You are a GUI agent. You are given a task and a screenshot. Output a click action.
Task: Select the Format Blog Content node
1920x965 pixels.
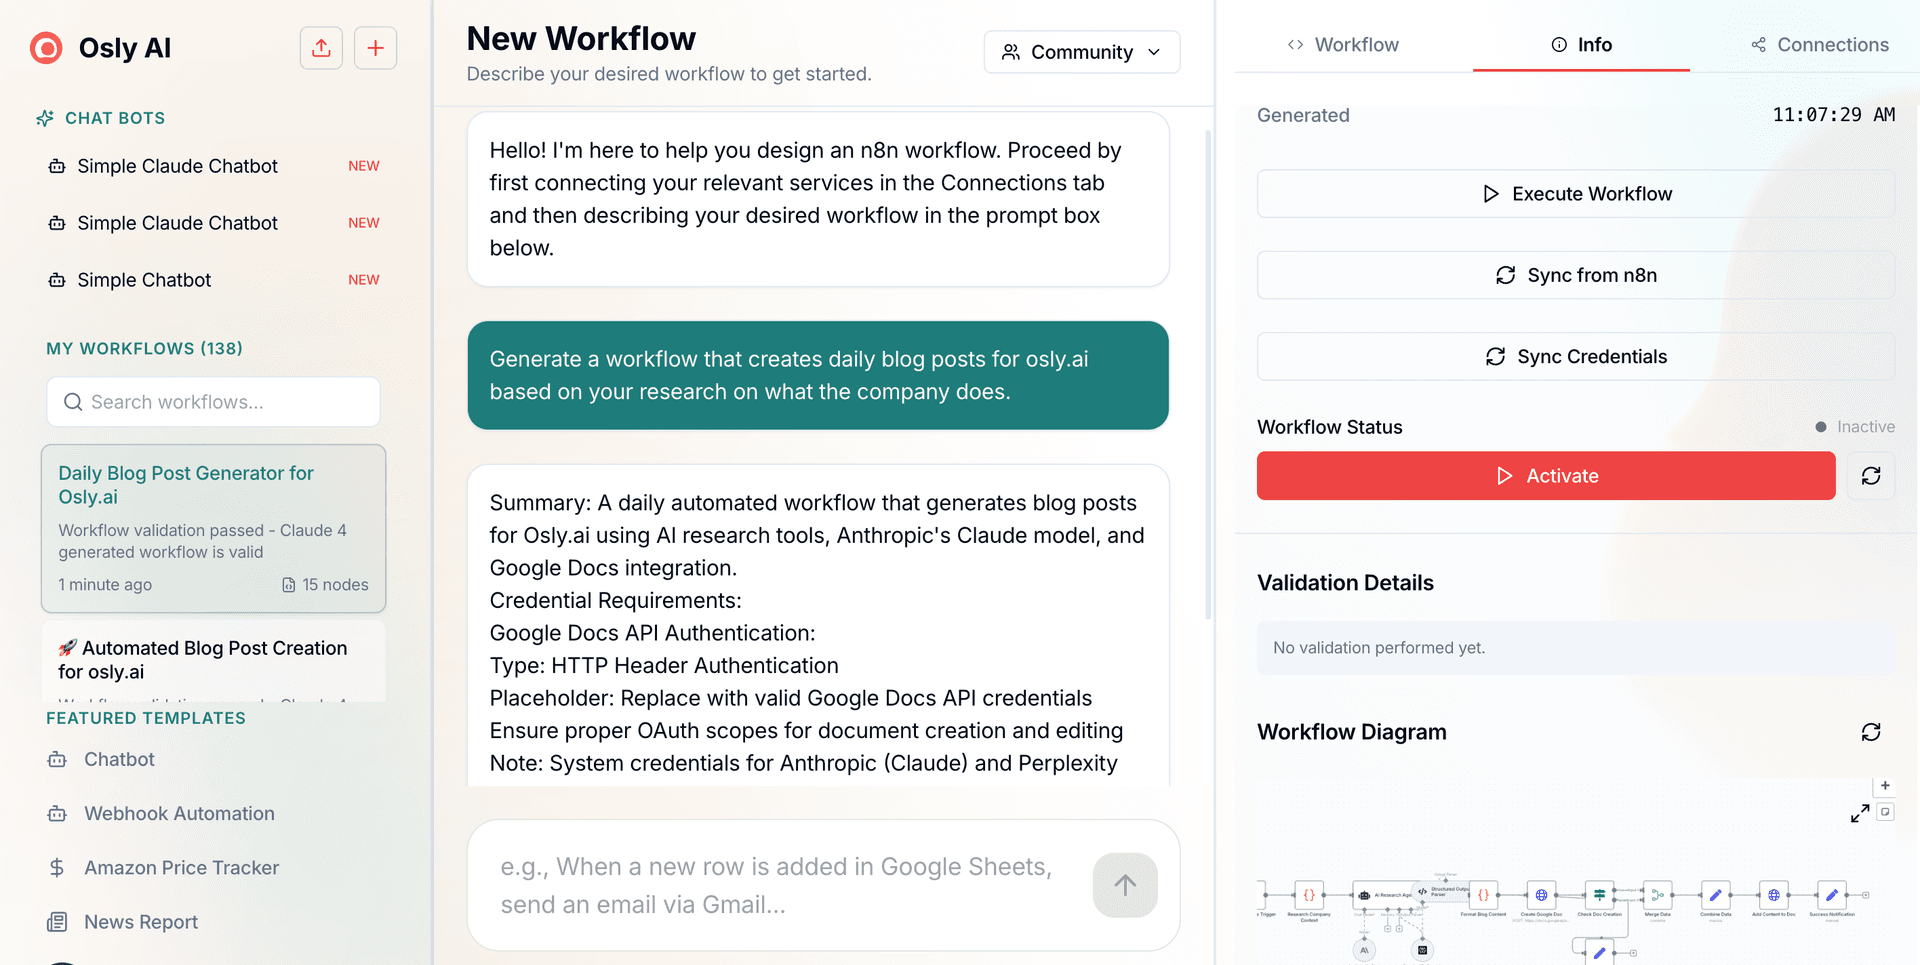pos(1483,895)
